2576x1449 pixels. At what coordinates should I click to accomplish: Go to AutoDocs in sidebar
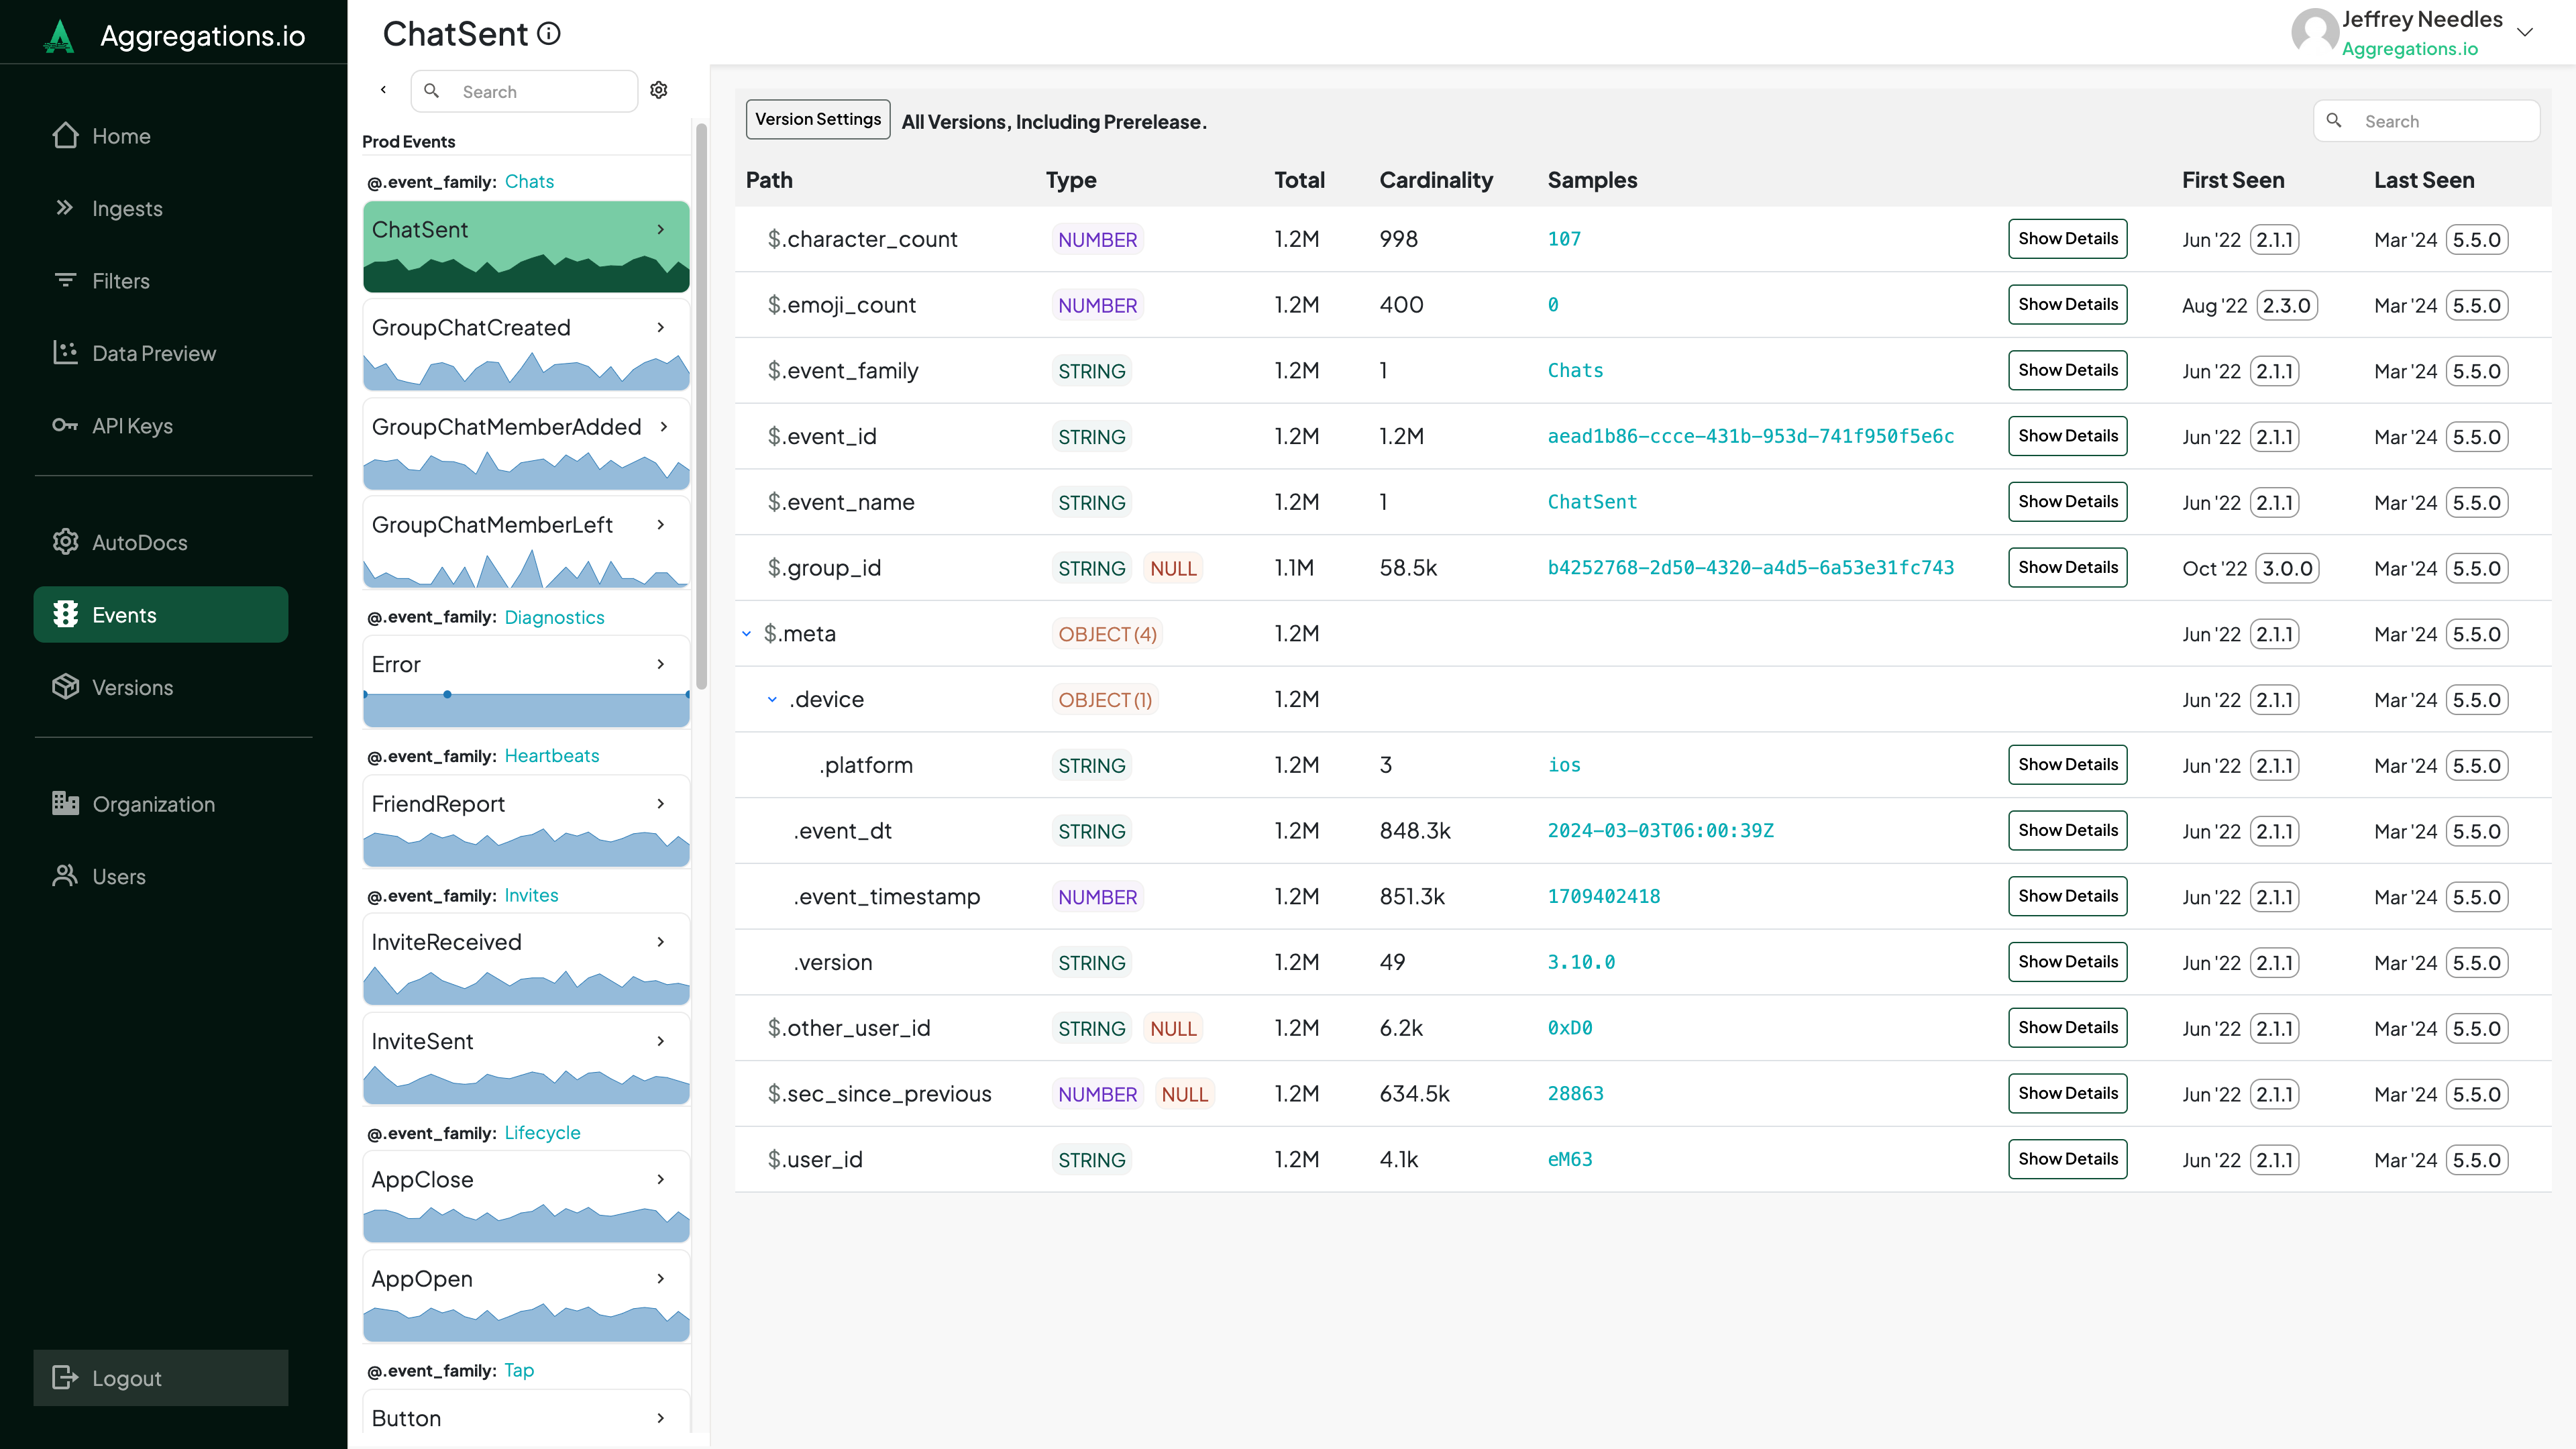coord(139,542)
